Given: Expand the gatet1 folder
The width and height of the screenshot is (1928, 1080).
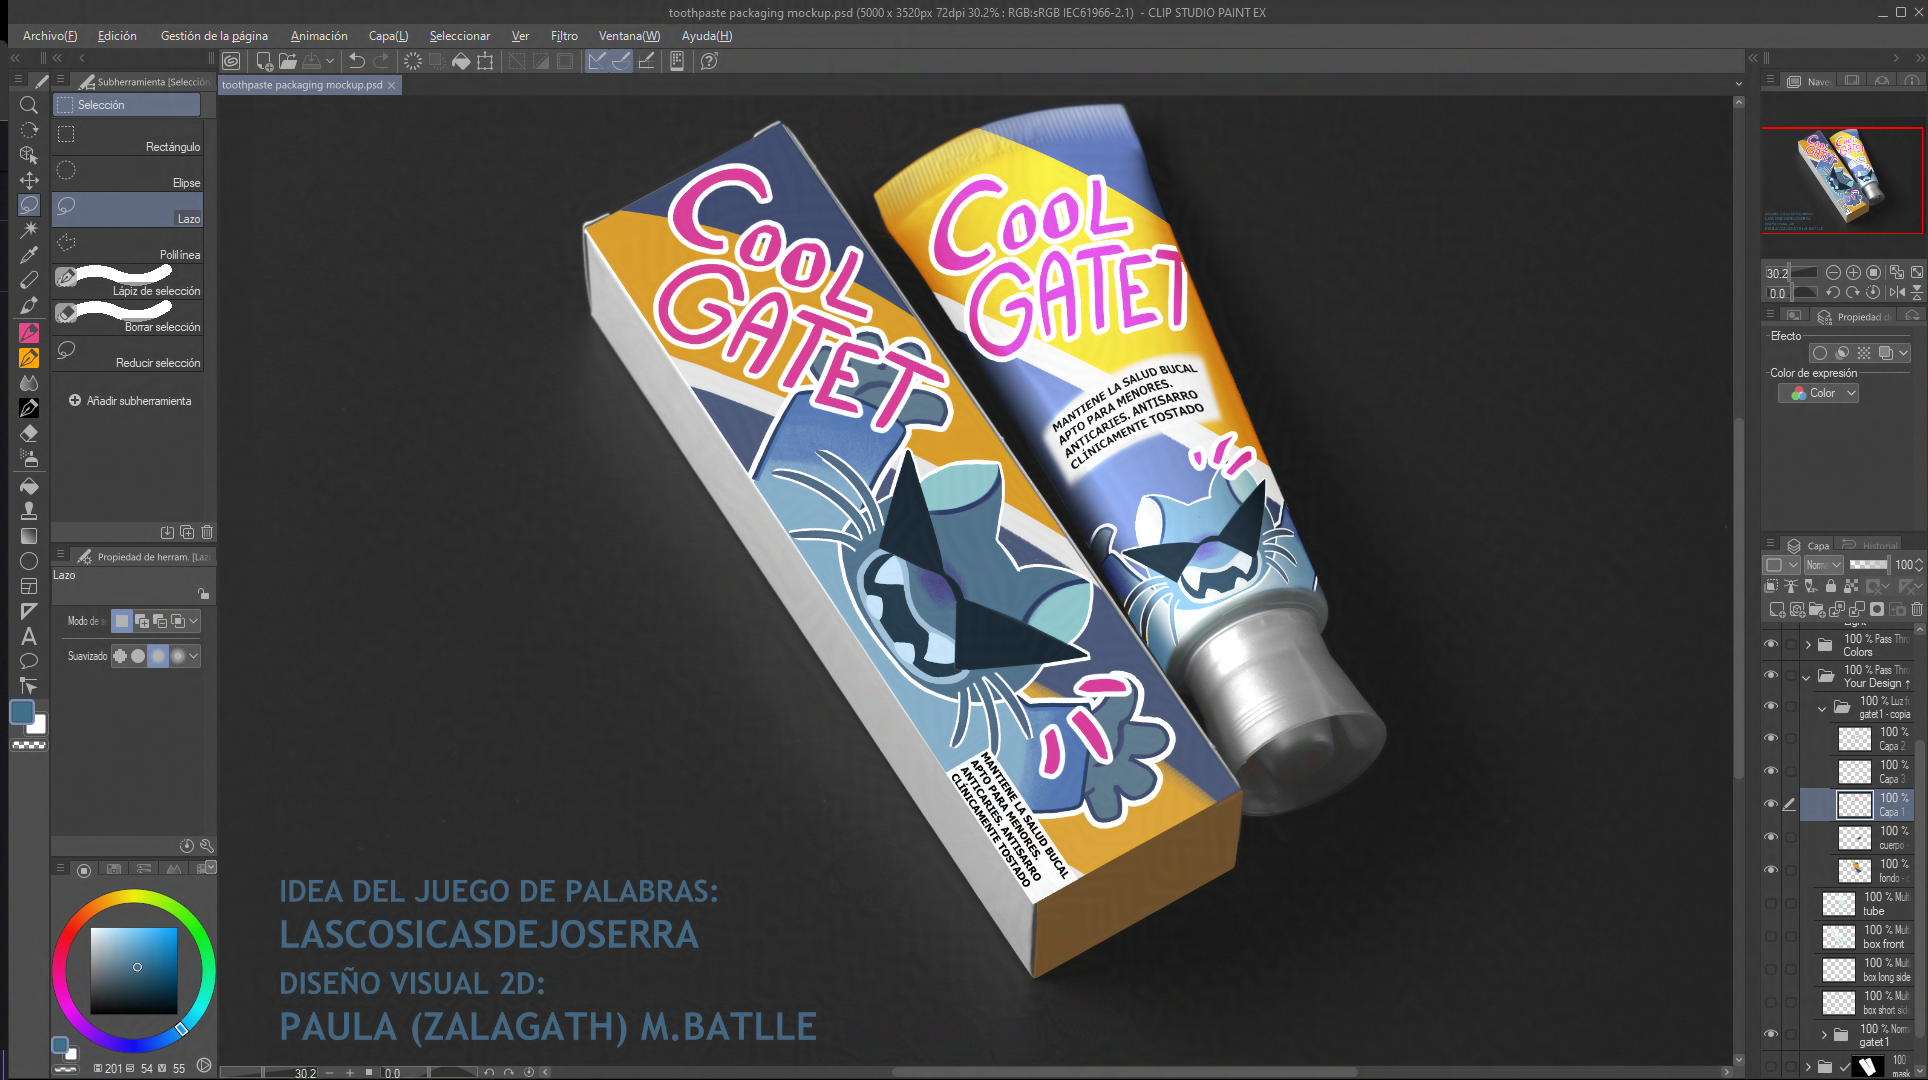Looking at the screenshot, I should [1824, 1035].
